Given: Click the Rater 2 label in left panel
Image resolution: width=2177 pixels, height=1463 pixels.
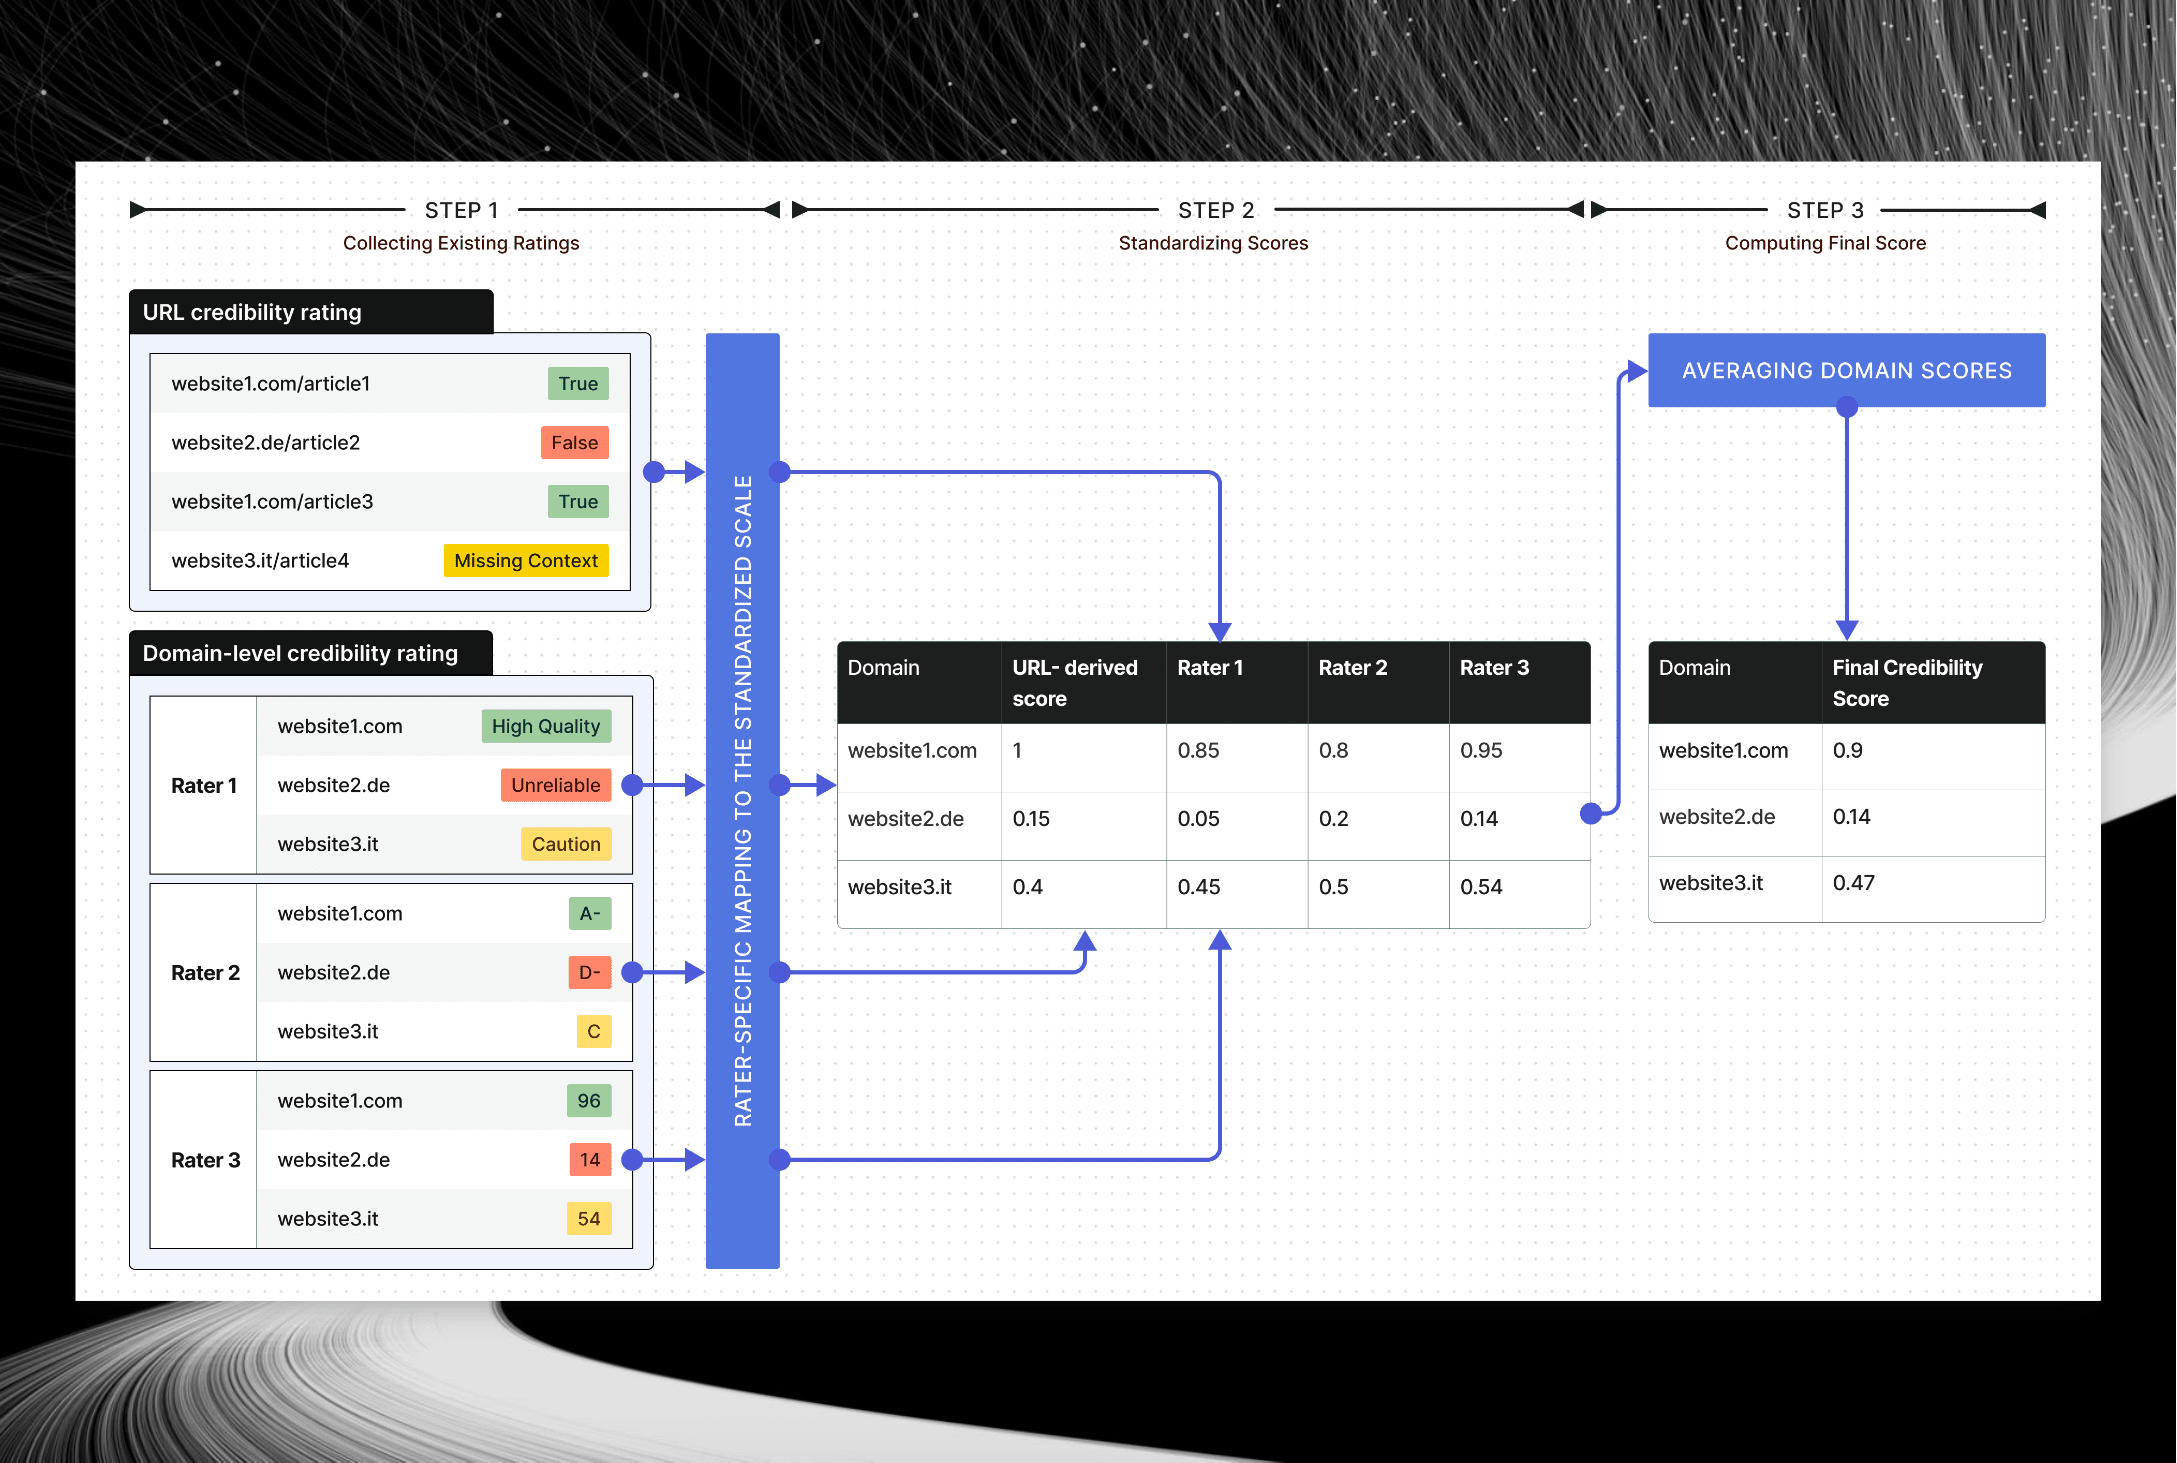Looking at the screenshot, I should click(x=205, y=972).
